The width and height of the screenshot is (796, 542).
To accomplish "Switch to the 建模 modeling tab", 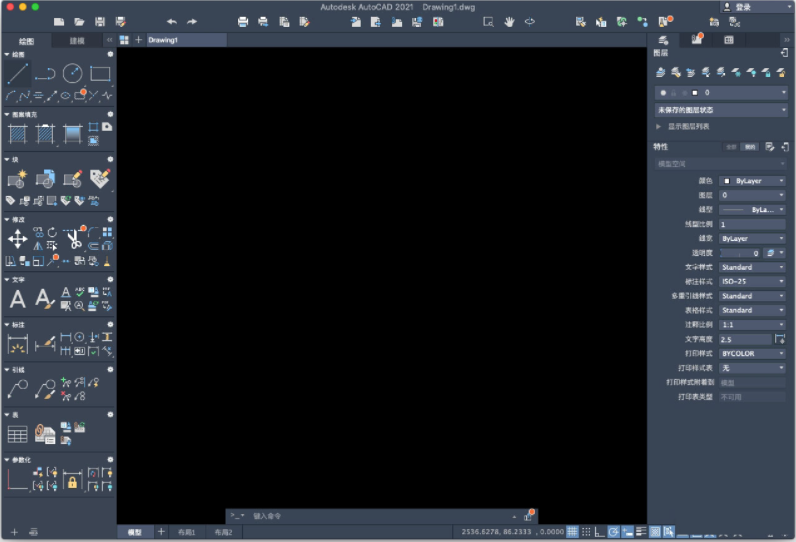I will (x=77, y=41).
